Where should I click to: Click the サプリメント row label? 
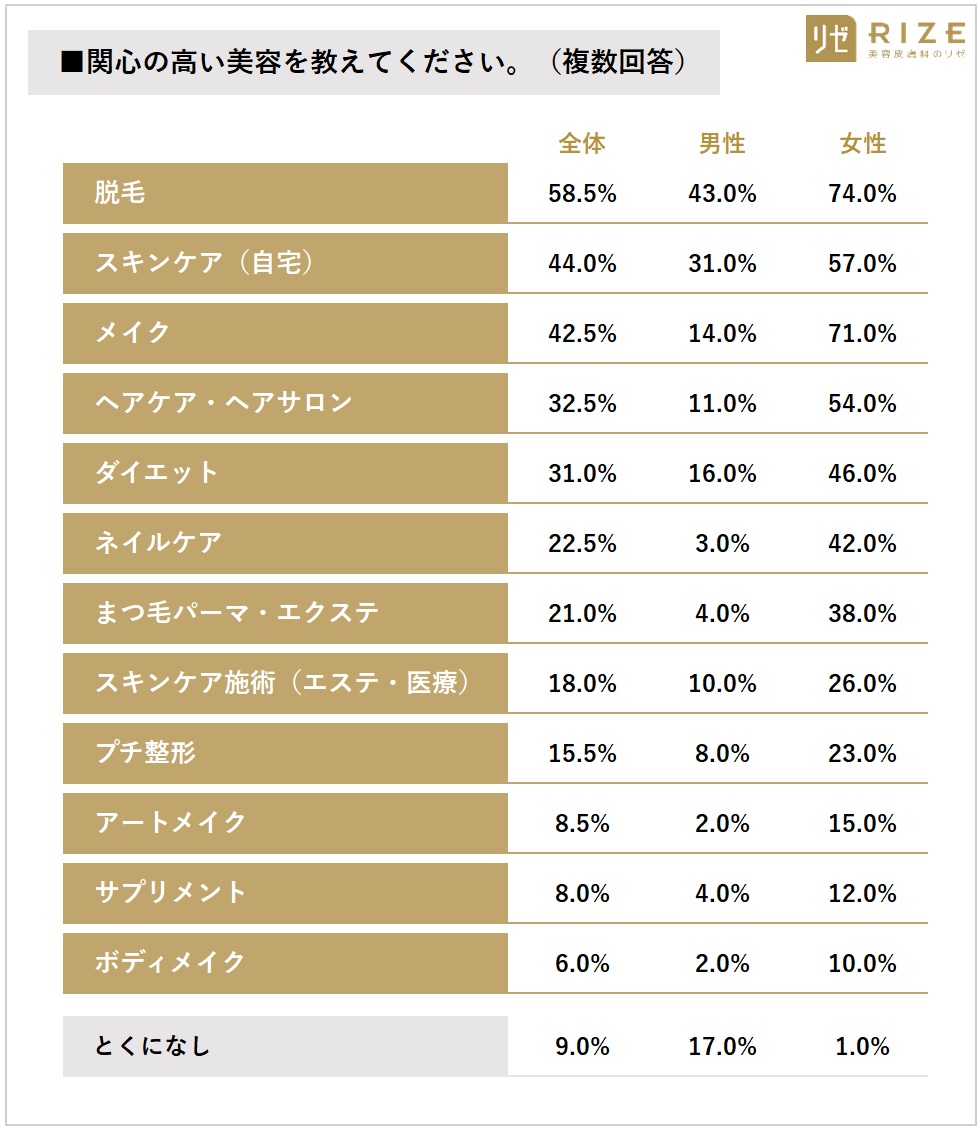[x=171, y=894]
